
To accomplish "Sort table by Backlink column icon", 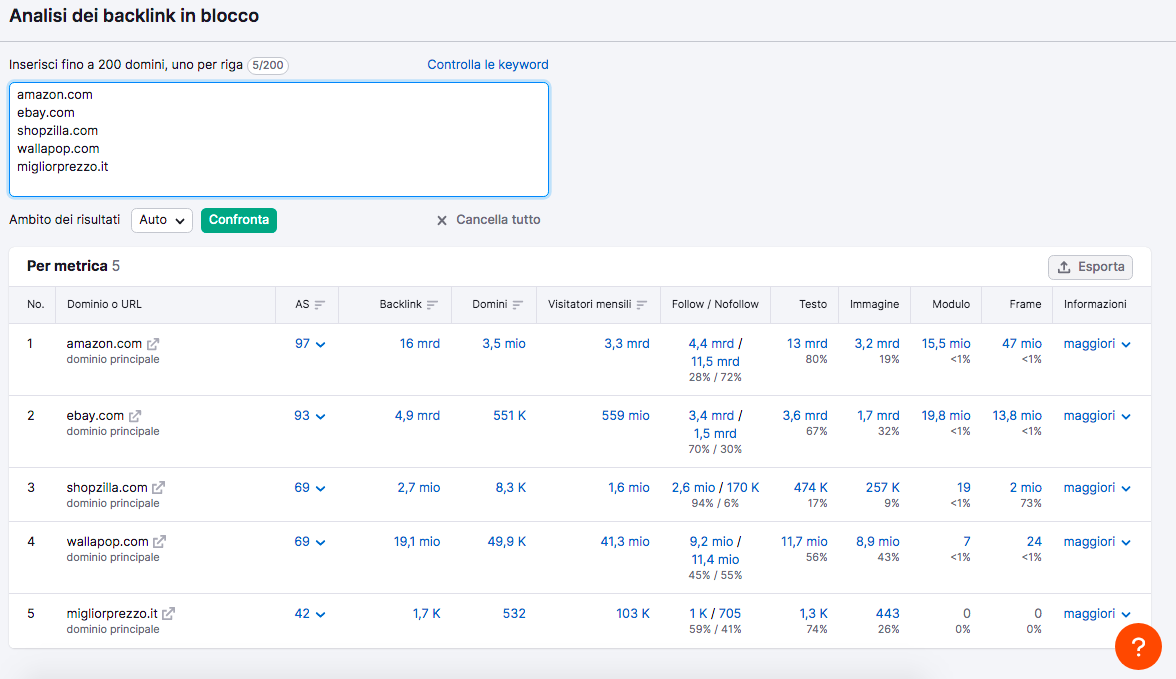I will pyautogui.click(x=433, y=305).
